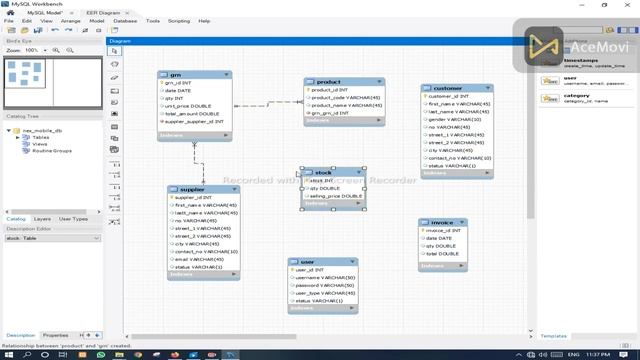Select the user template in templates list
Image resolution: width=640 pixels, height=360 pixels.
point(586,80)
